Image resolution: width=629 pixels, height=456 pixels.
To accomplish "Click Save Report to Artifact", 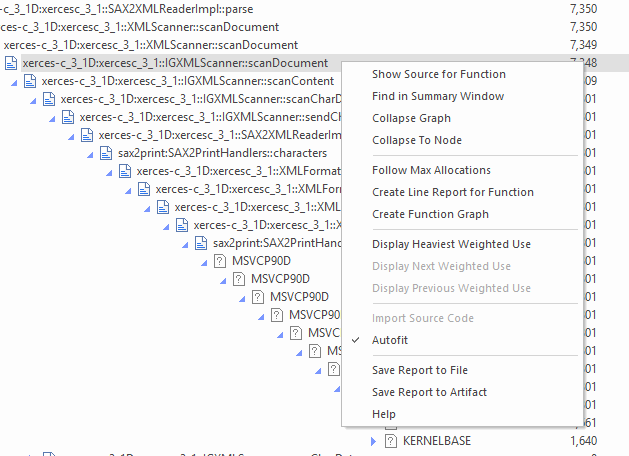I will pos(429,392).
